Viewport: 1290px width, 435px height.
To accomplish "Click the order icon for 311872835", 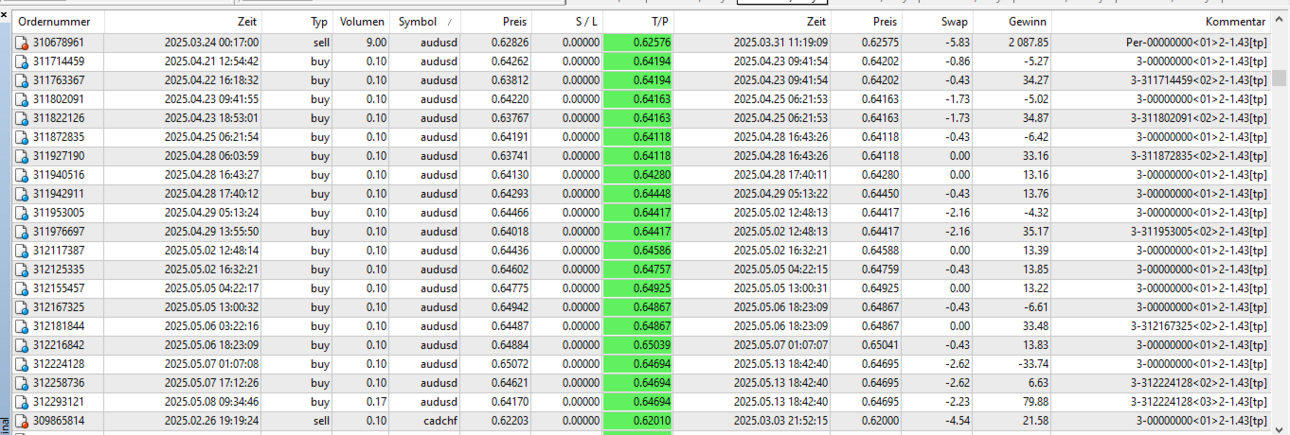I will coord(21,137).
